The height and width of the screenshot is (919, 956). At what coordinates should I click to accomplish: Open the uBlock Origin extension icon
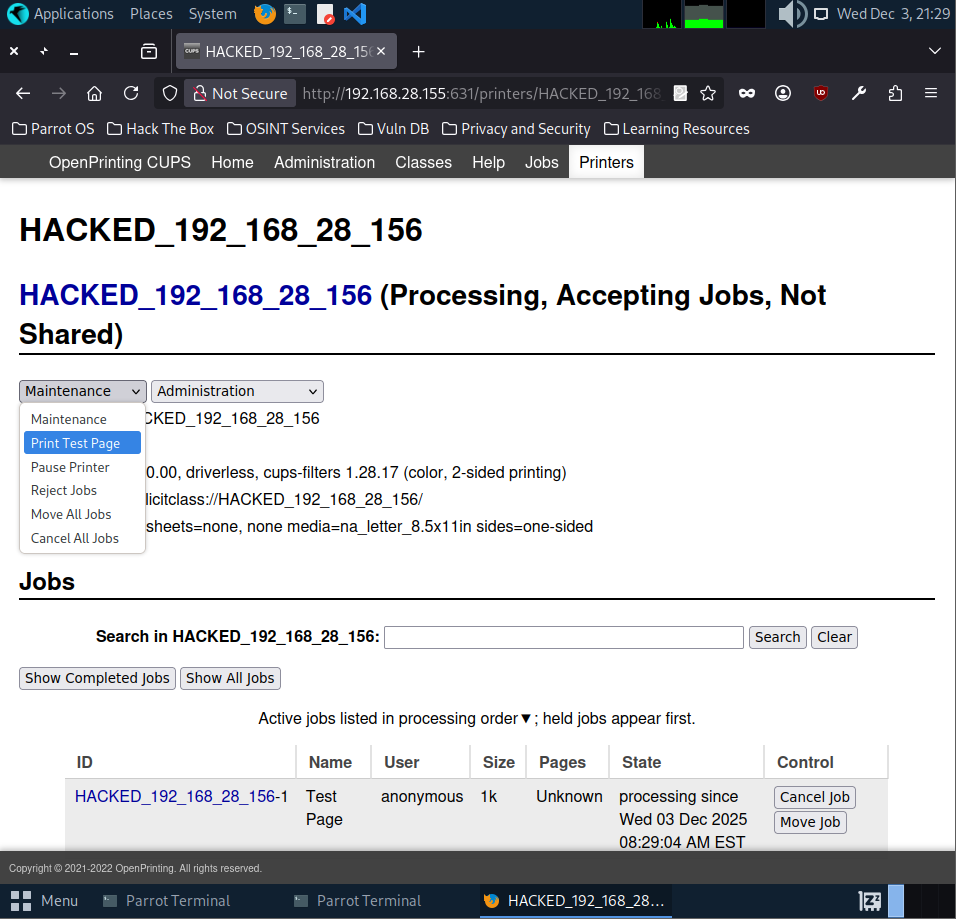pyautogui.click(x=820, y=93)
